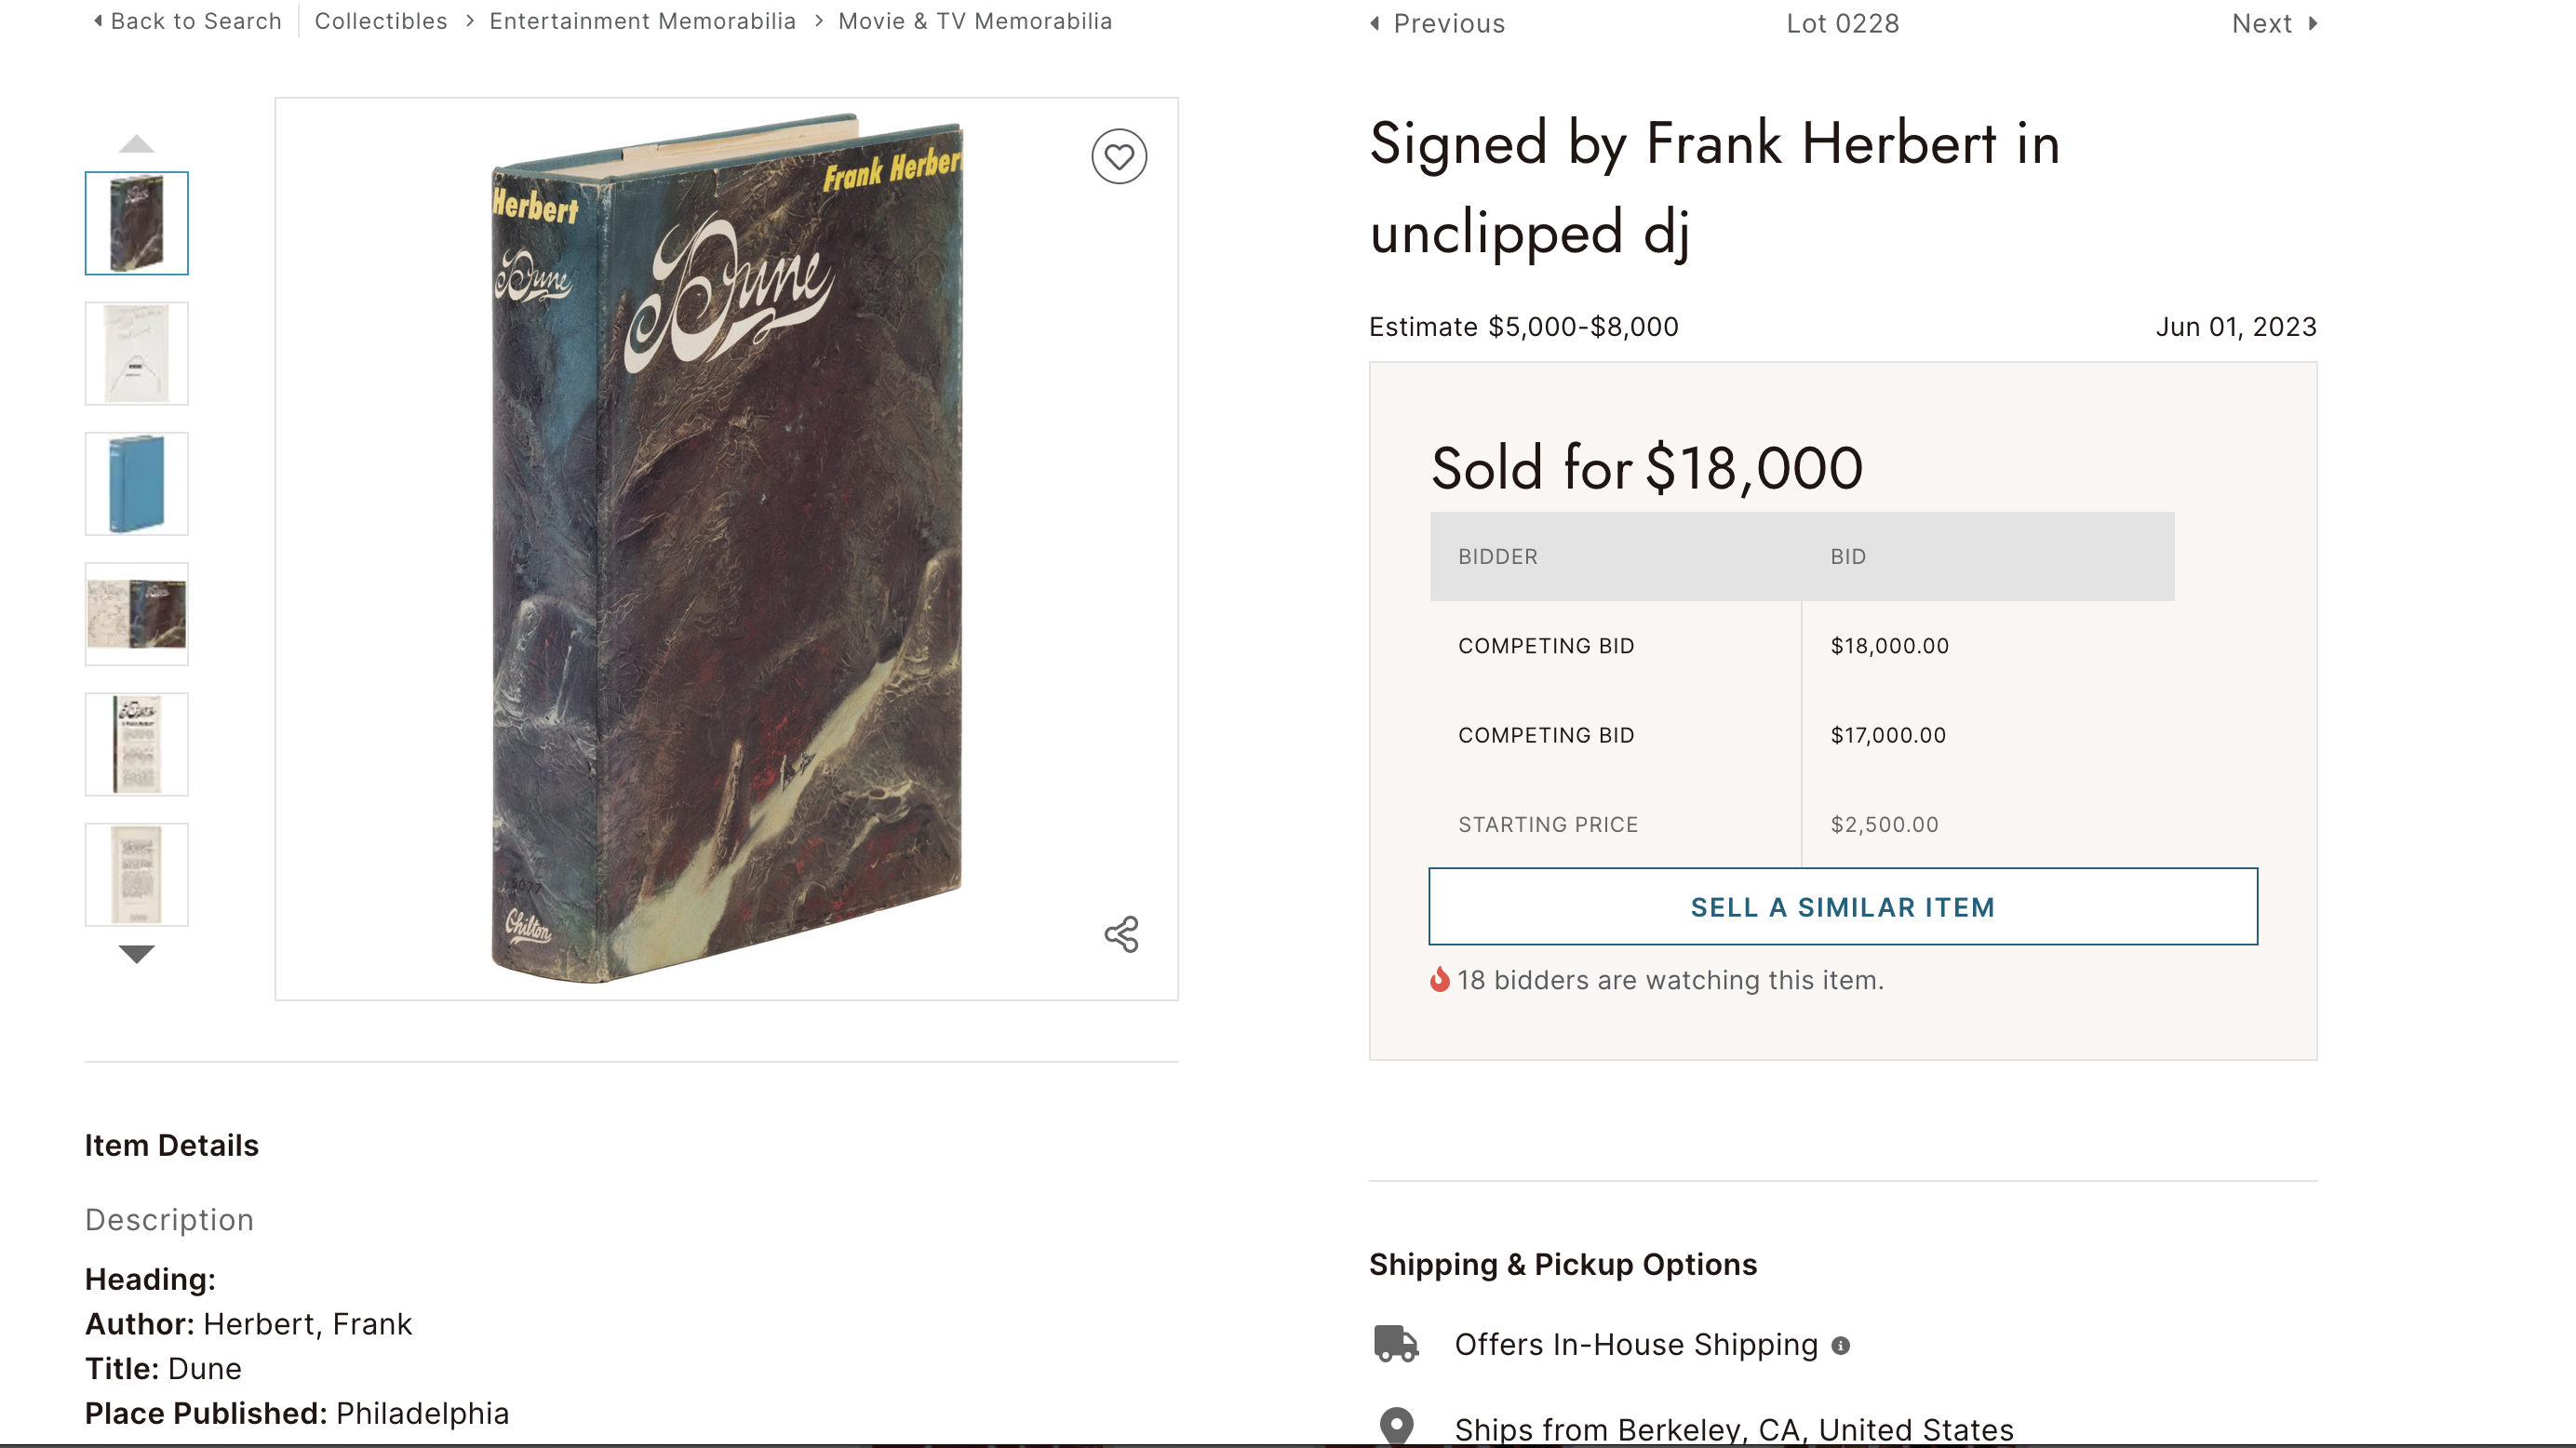2576x1448 pixels.
Task: Open Movie & TV Memorabilia breadcrumb
Action: [975, 21]
